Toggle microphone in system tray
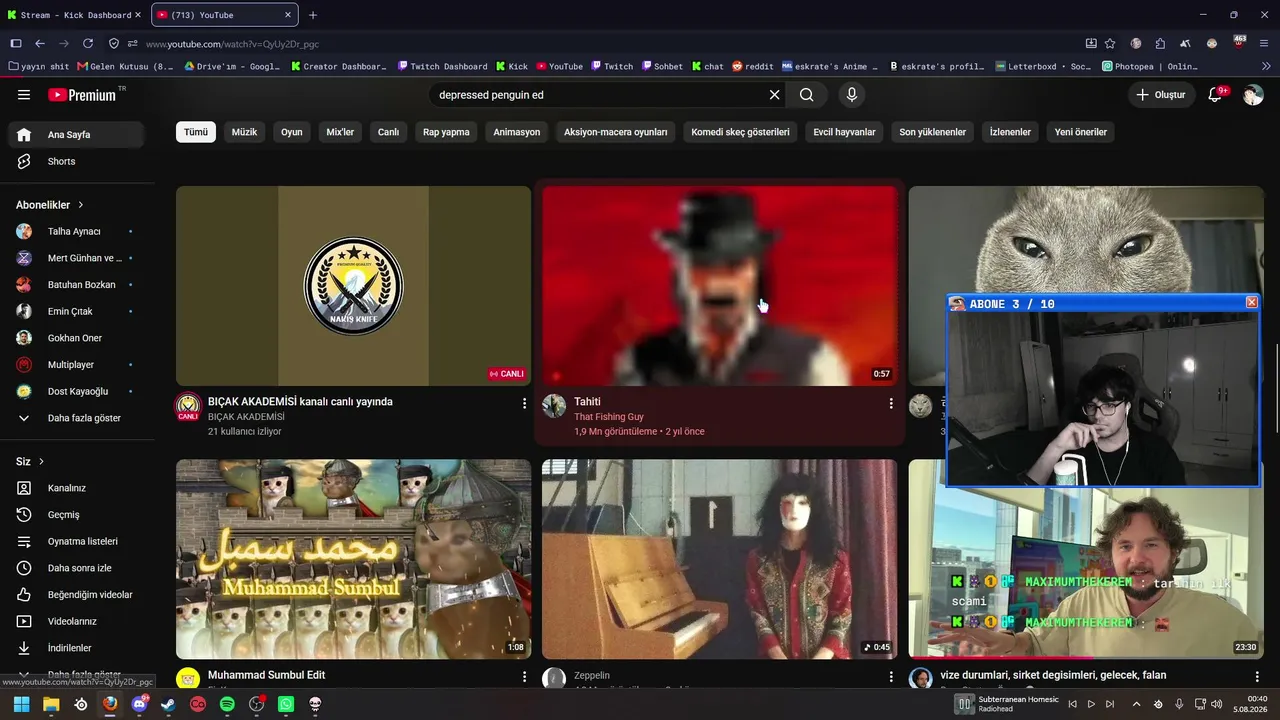Screen dimensions: 1280x720 tap(1179, 704)
